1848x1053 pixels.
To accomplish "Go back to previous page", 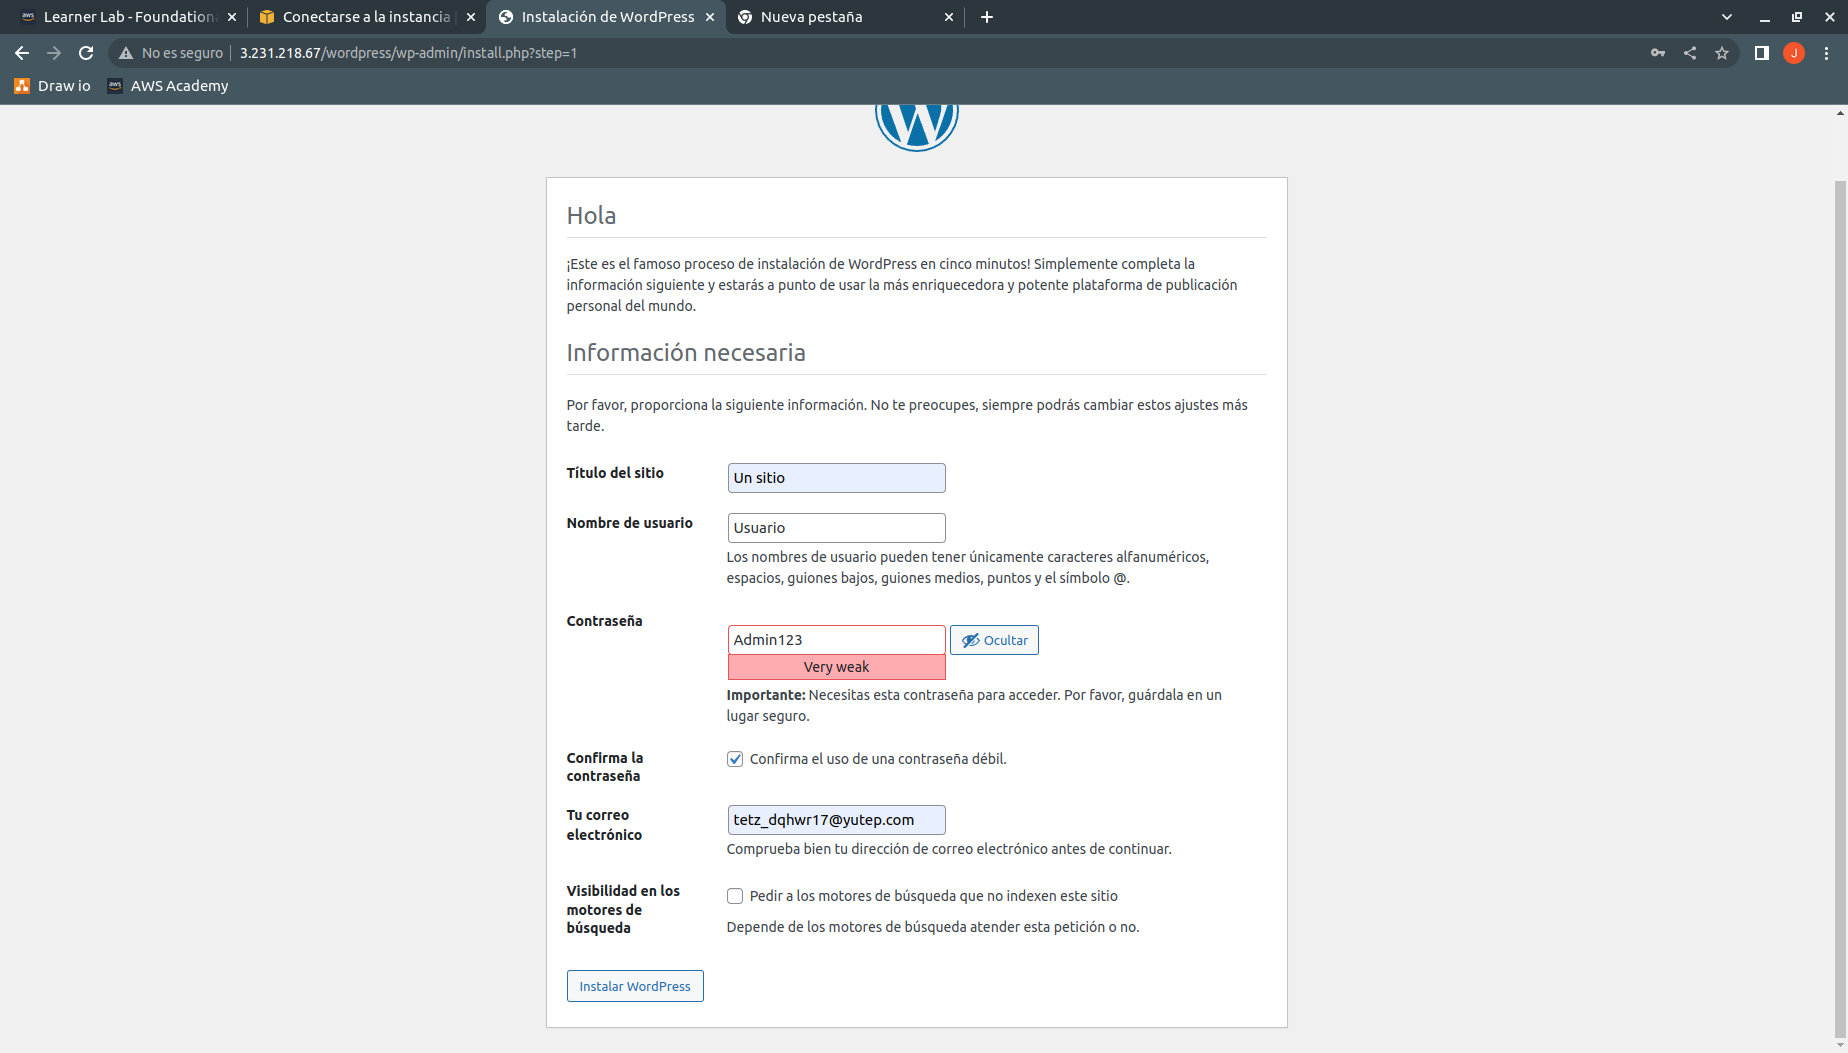I will [x=22, y=53].
